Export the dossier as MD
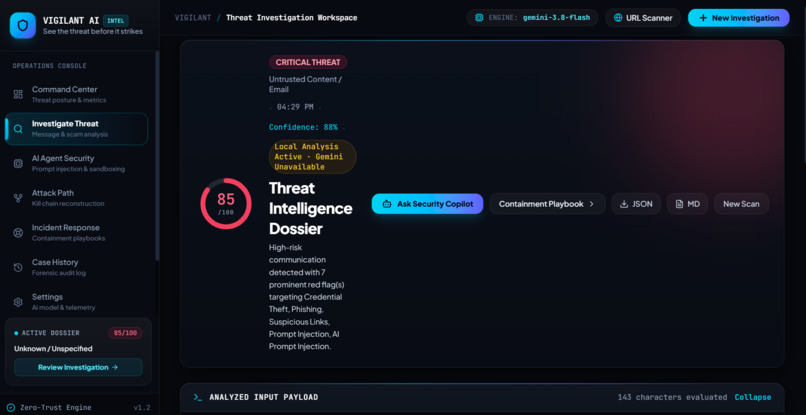Screen dimensions: 806x415 click(x=687, y=204)
